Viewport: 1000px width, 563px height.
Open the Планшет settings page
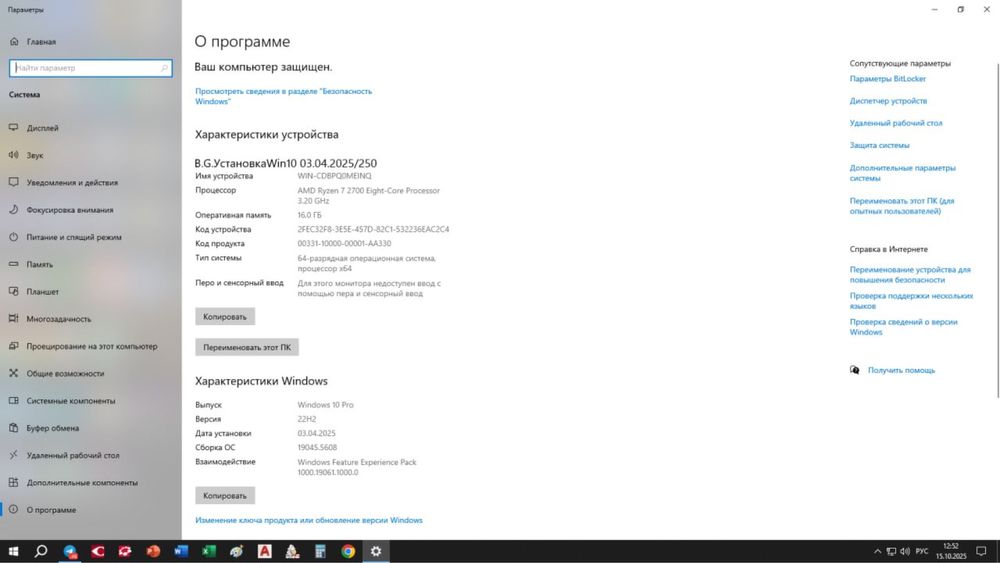[42, 291]
